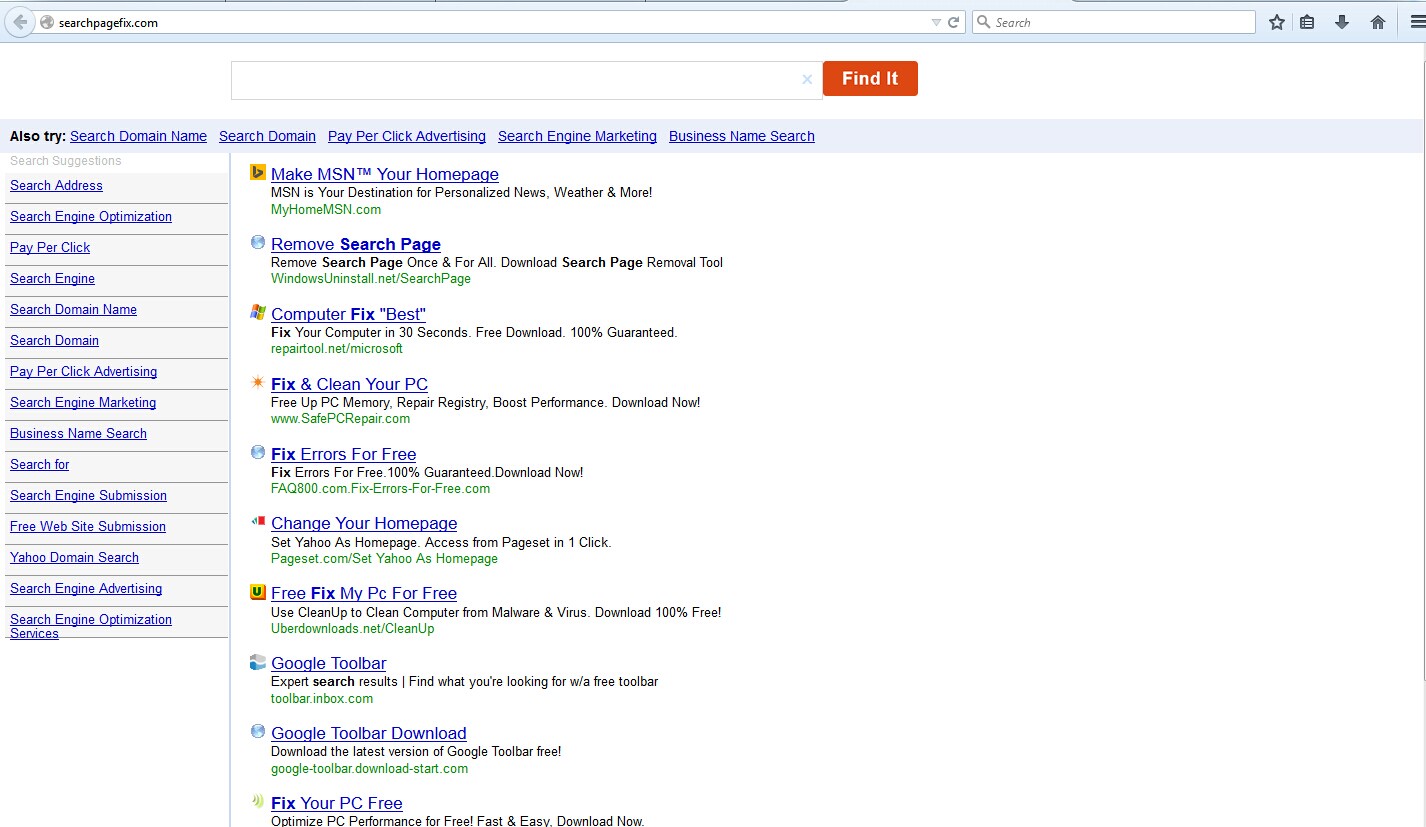The image size is (1426, 827).
Task: Open the Google Toolbar result
Action: coord(328,663)
